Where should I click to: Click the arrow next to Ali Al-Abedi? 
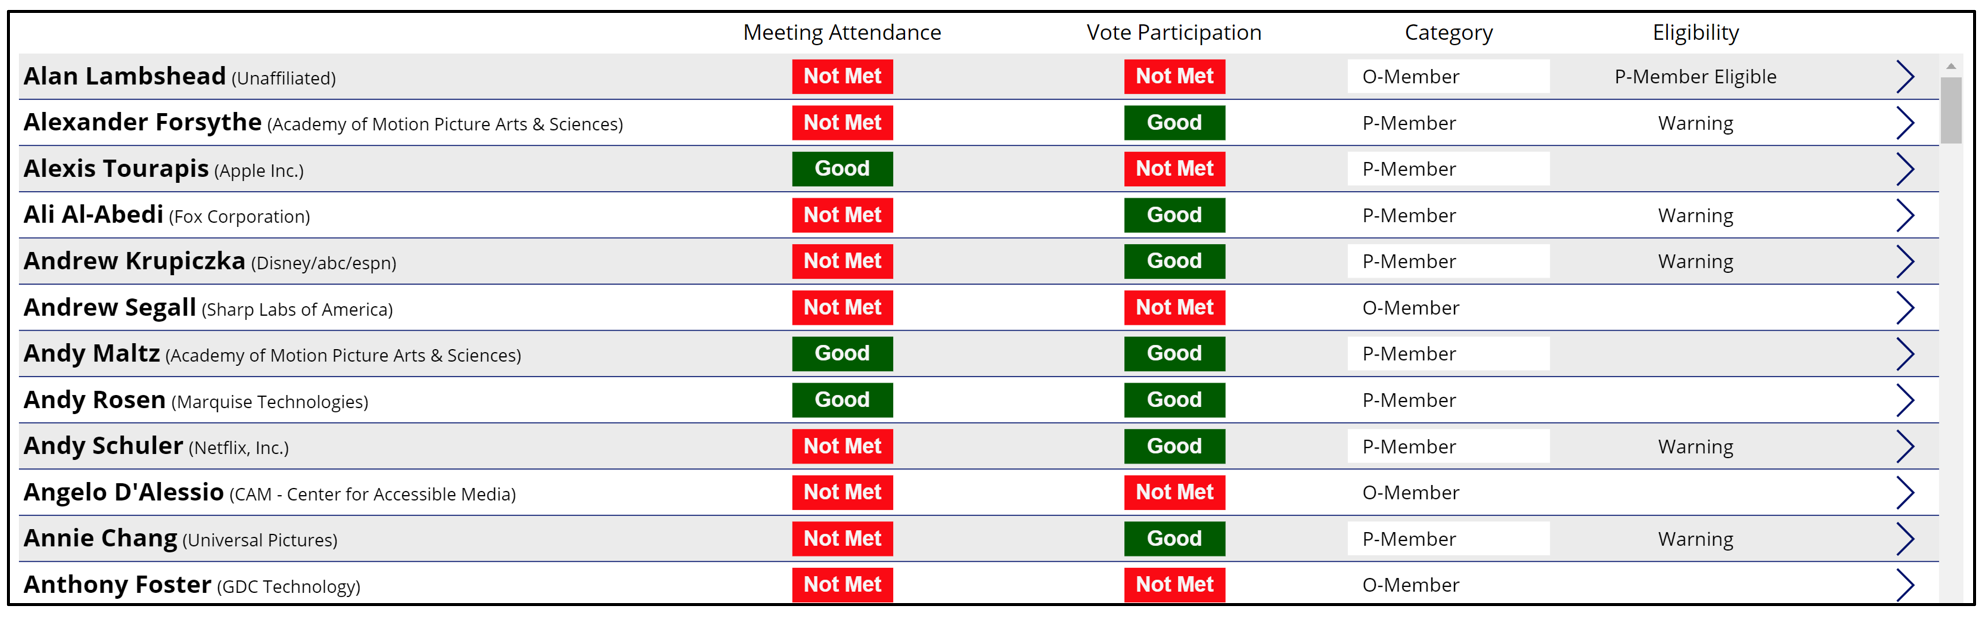pos(1904,215)
